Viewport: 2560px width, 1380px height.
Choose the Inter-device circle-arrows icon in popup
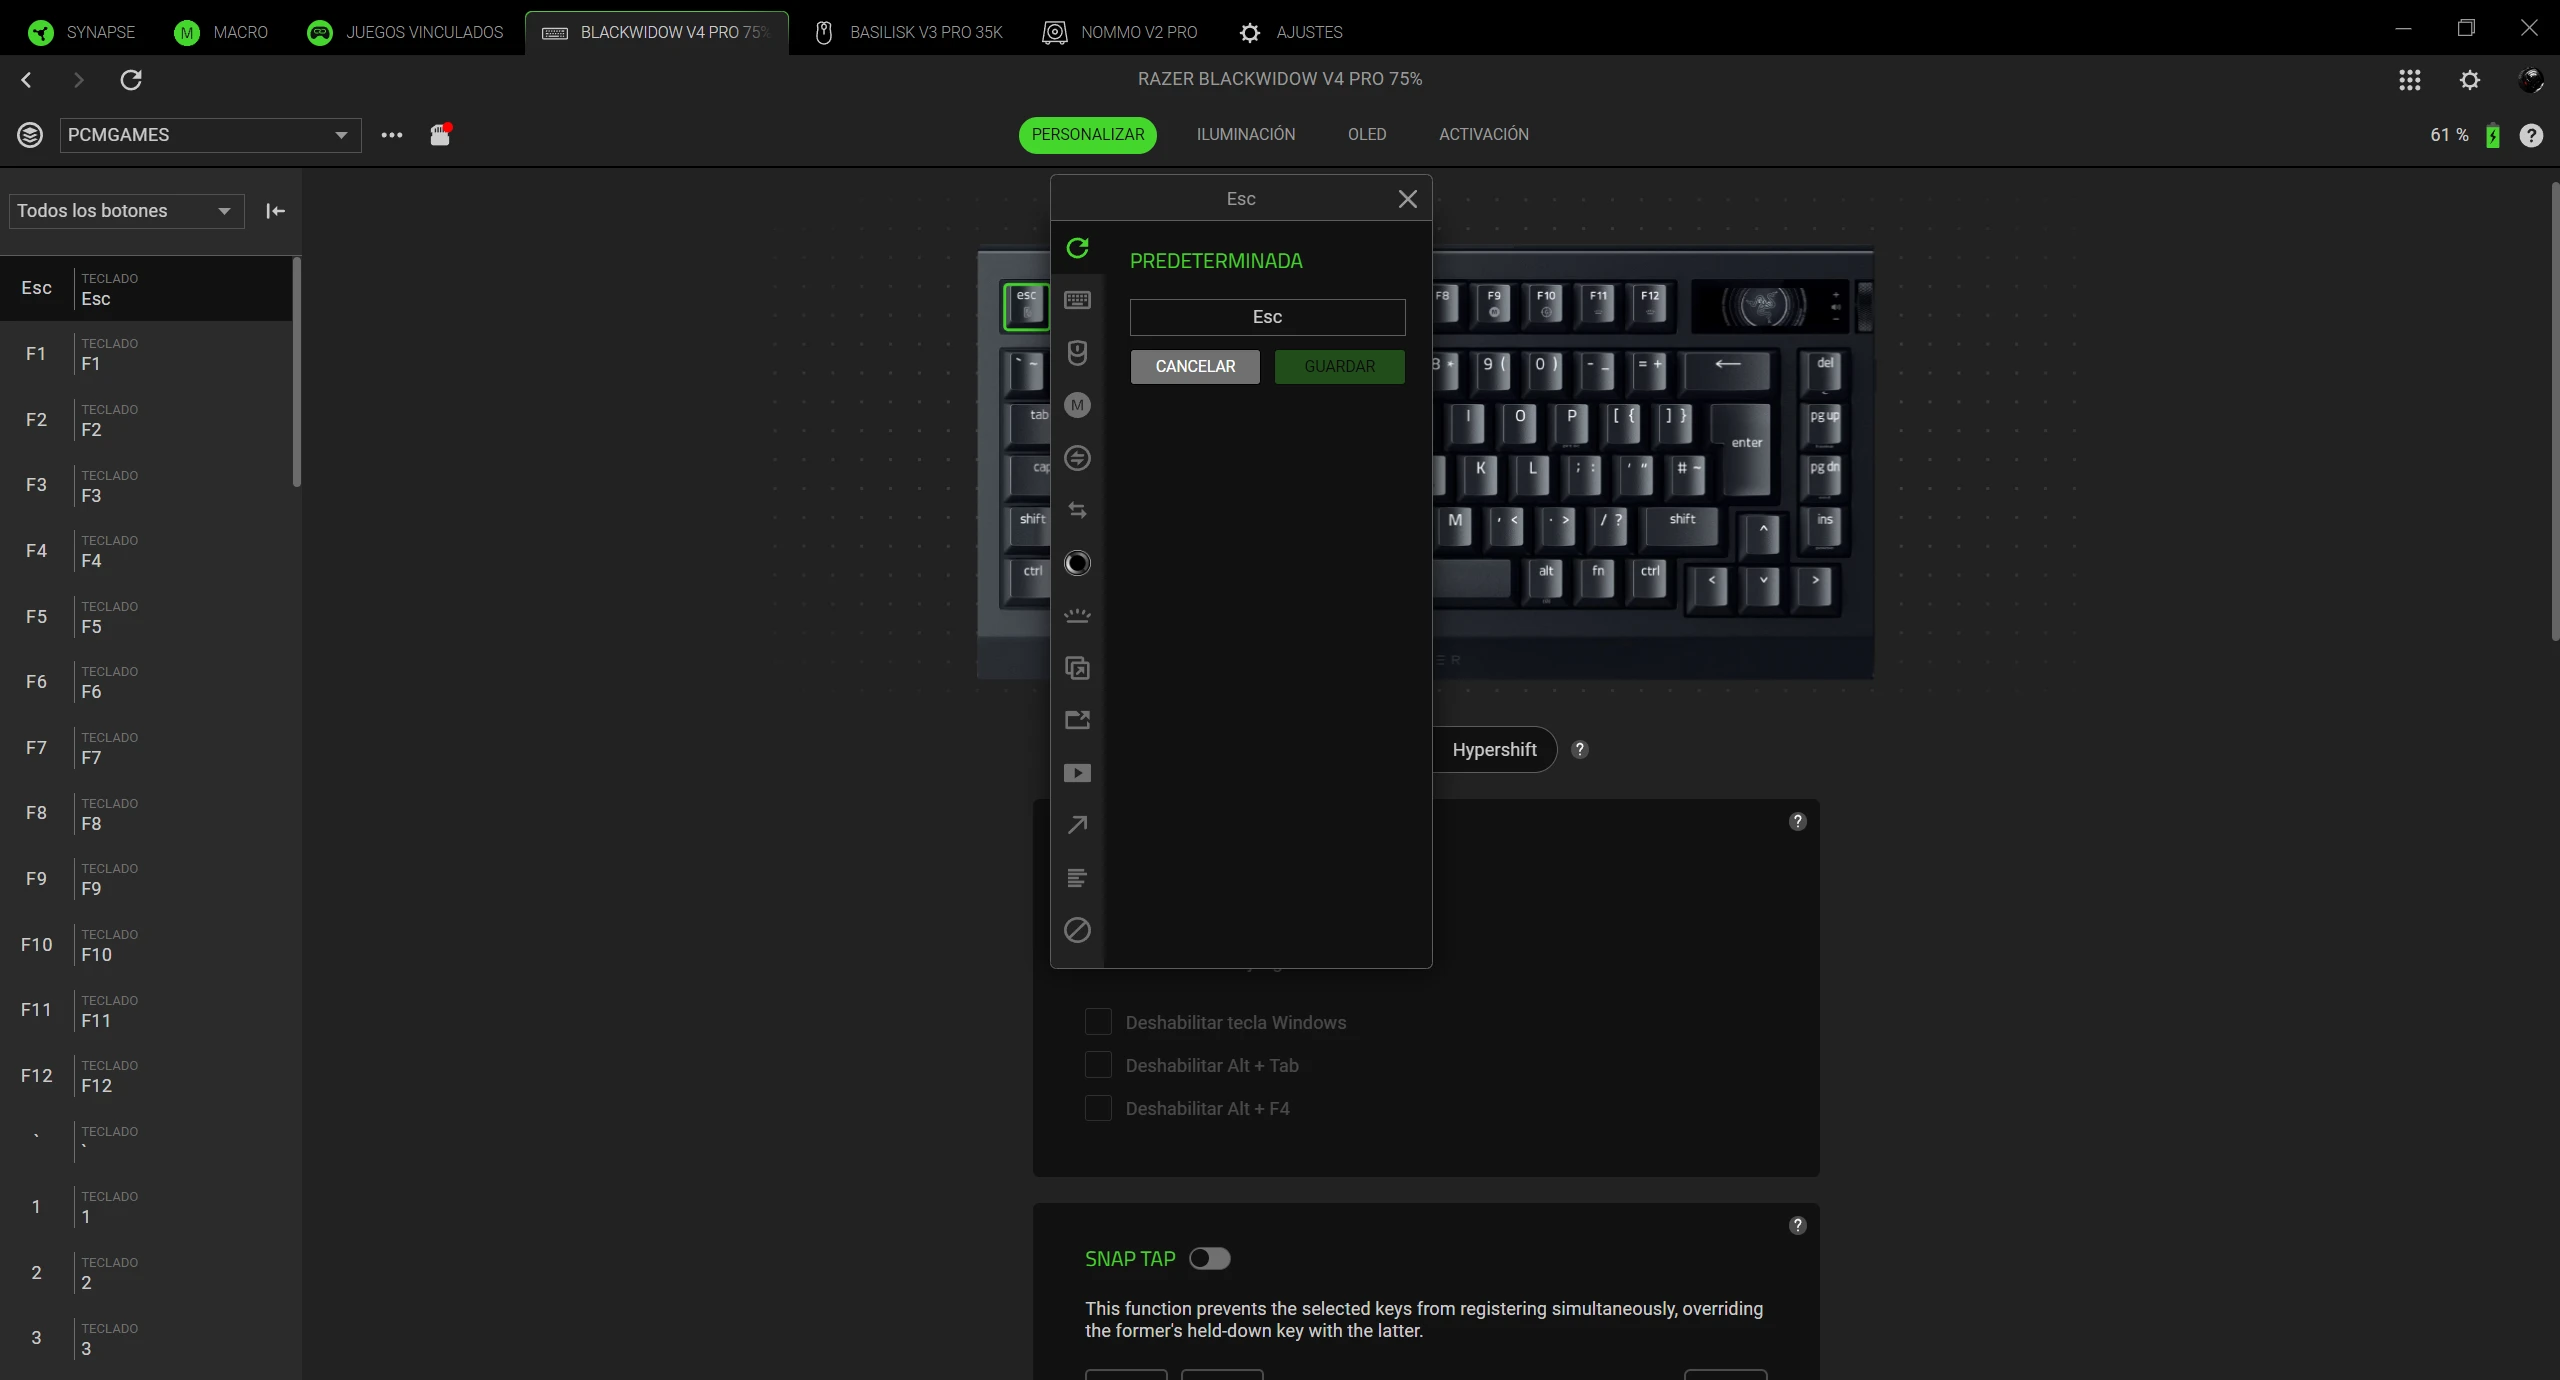tap(1077, 458)
